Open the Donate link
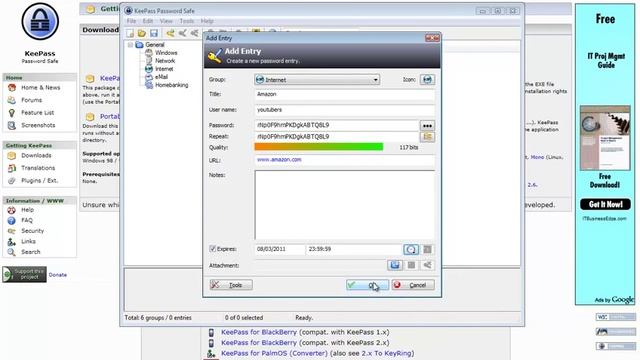Viewport: 640px width, 360px height. [x=58, y=275]
